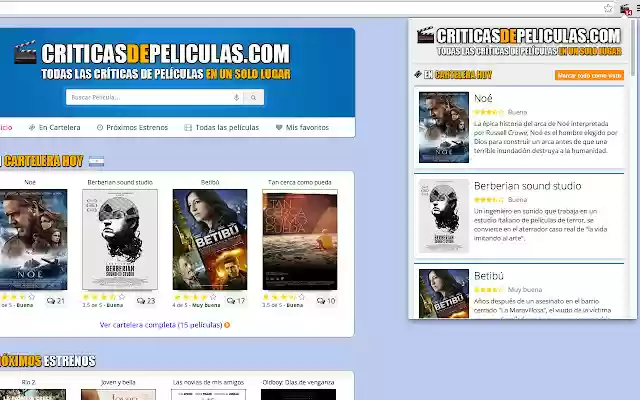Click star rating under Berberian sound studio poster
The image size is (640, 400).
point(104,297)
